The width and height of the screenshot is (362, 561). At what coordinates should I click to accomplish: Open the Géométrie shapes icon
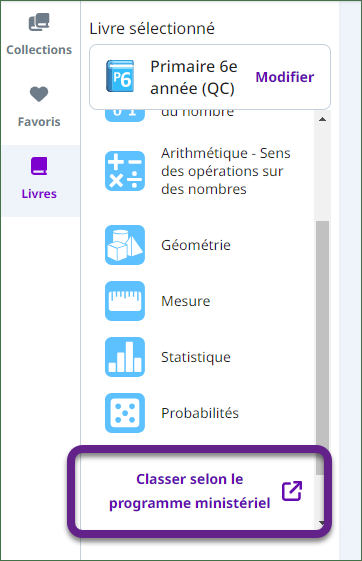pyautogui.click(x=125, y=245)
